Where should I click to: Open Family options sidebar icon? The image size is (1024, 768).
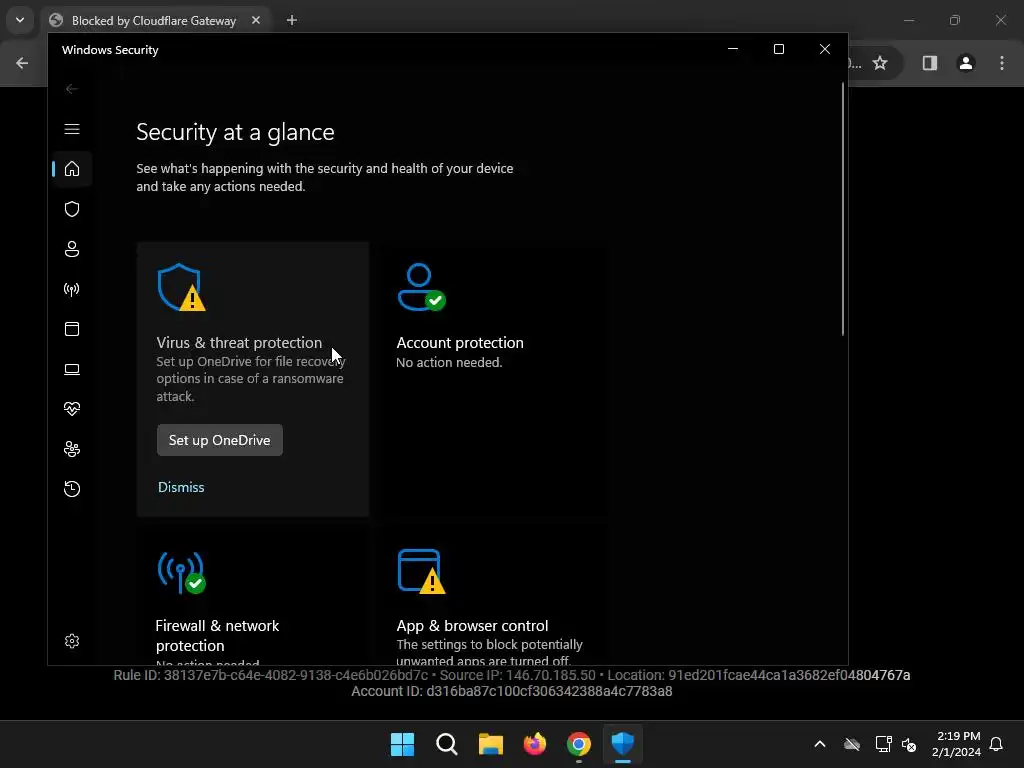click(x=72, y=449)
